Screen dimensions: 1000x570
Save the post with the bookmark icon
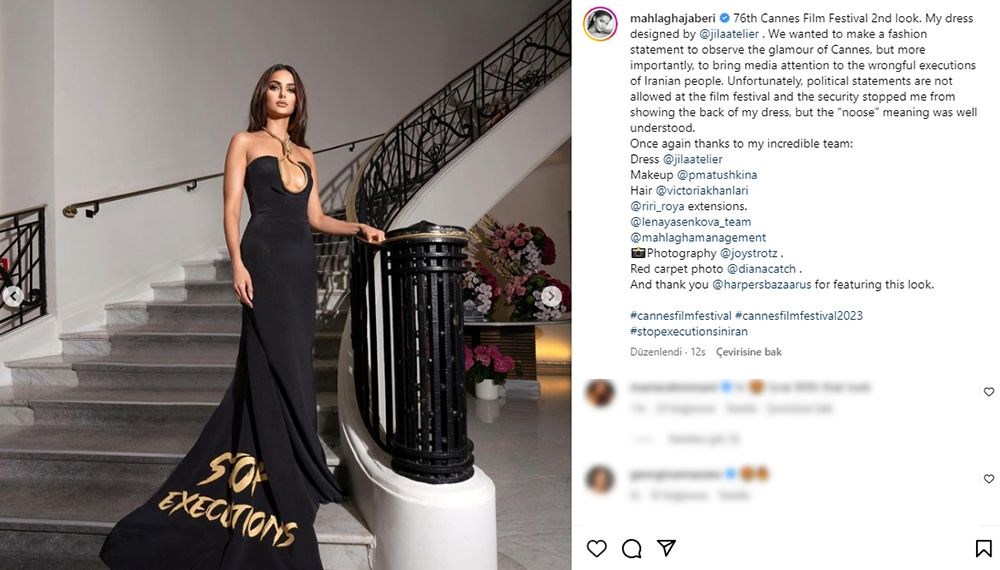tap(983, 548)
